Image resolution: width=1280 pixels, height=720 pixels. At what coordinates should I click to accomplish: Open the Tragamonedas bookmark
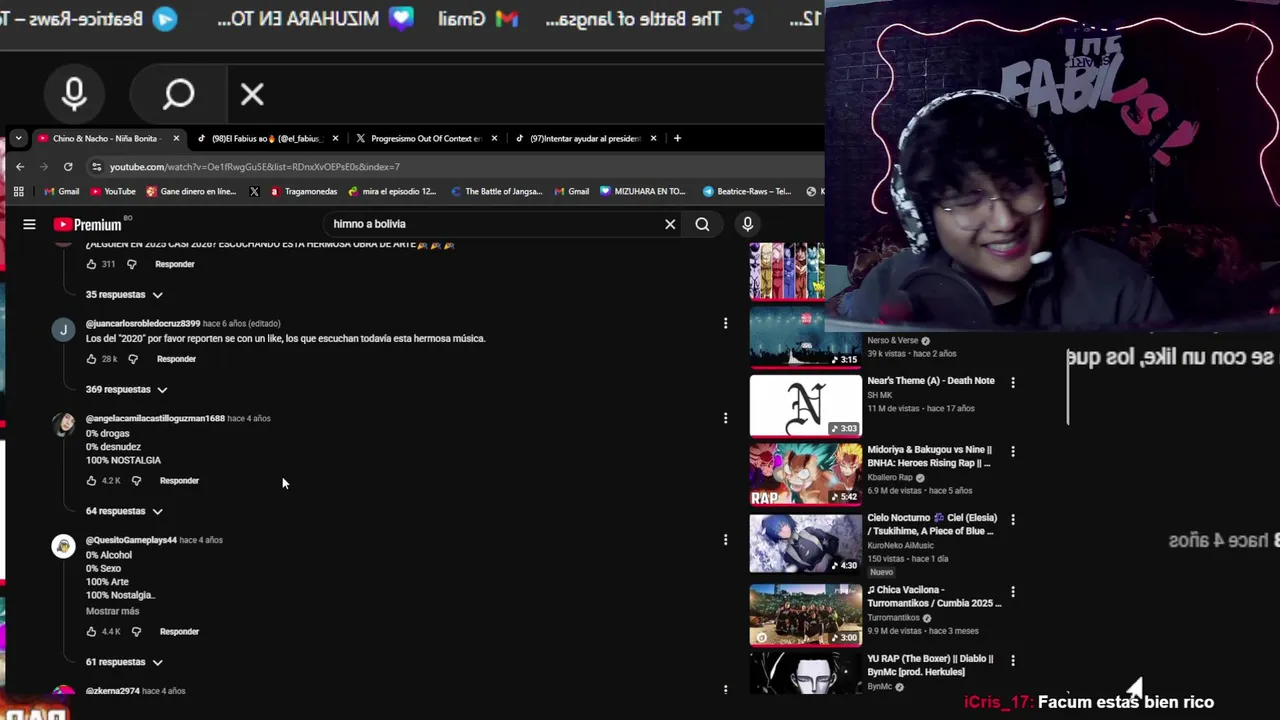click(x=303, y=191)
